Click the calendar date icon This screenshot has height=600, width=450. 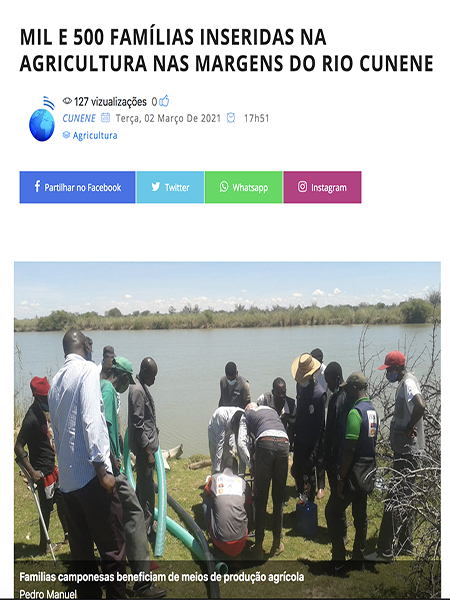[105, 118]
